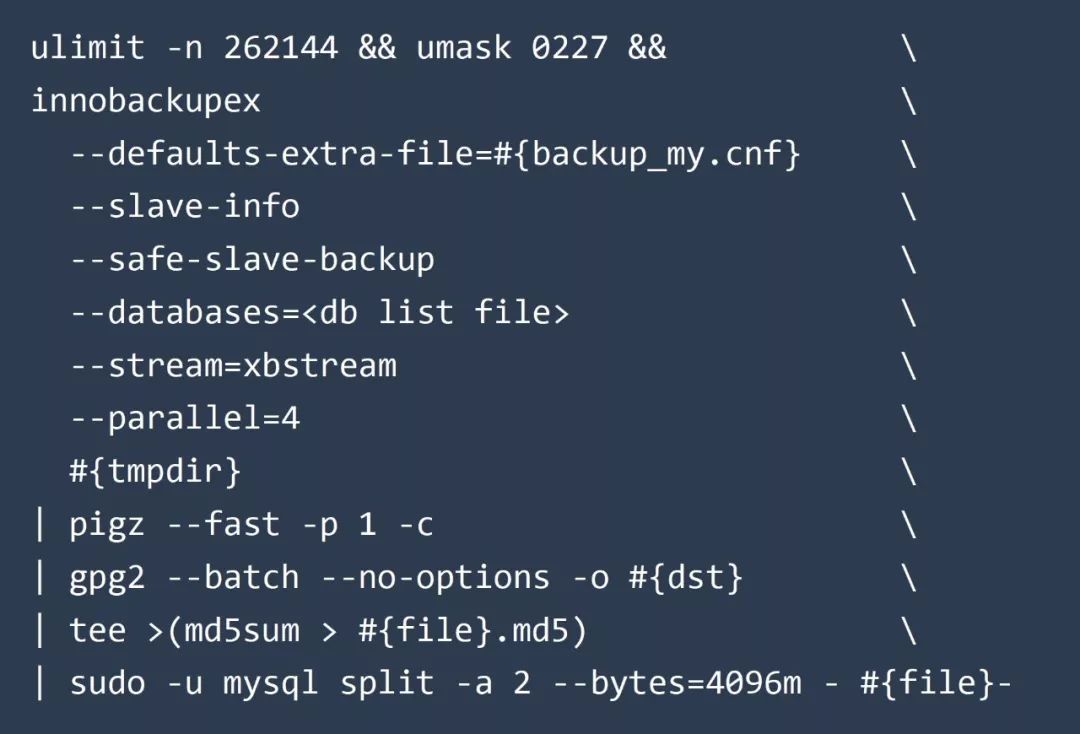Click the umask 0227 text

tap(512, 48)
